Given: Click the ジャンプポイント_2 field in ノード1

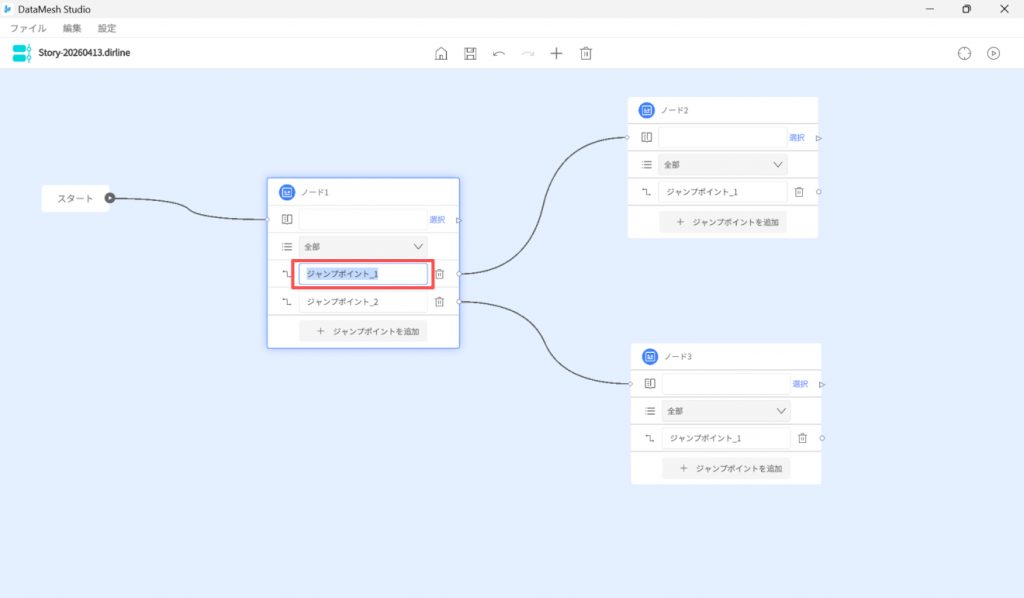Looking at the screenshot, I should [x=363, y=302].
